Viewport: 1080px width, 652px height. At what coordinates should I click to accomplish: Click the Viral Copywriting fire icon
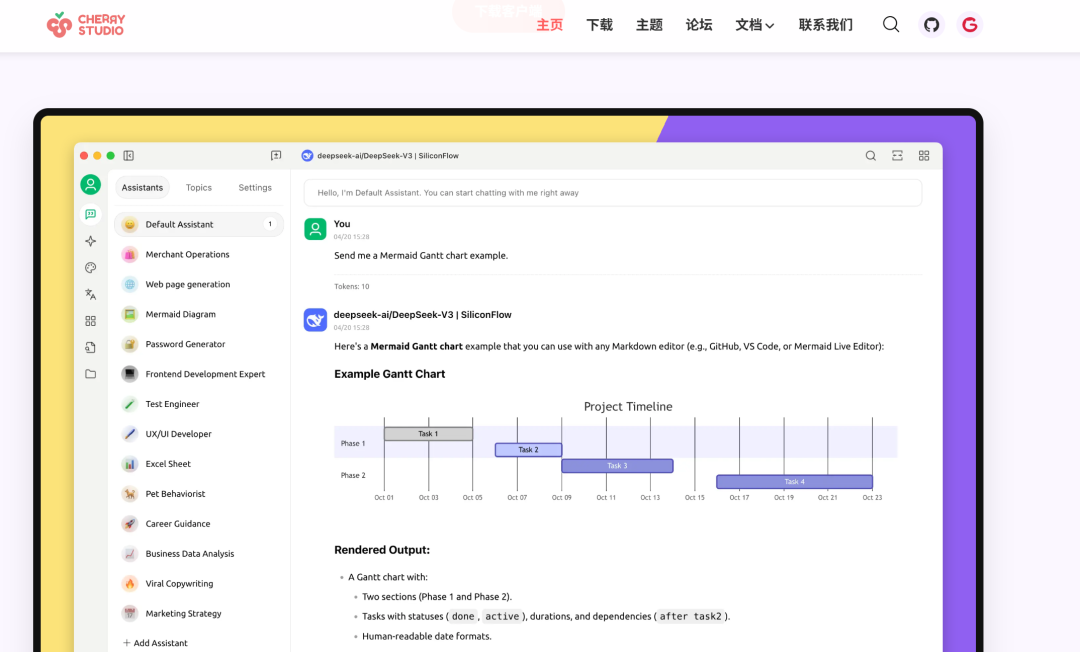pyautogui.click(x=129, y=584)
